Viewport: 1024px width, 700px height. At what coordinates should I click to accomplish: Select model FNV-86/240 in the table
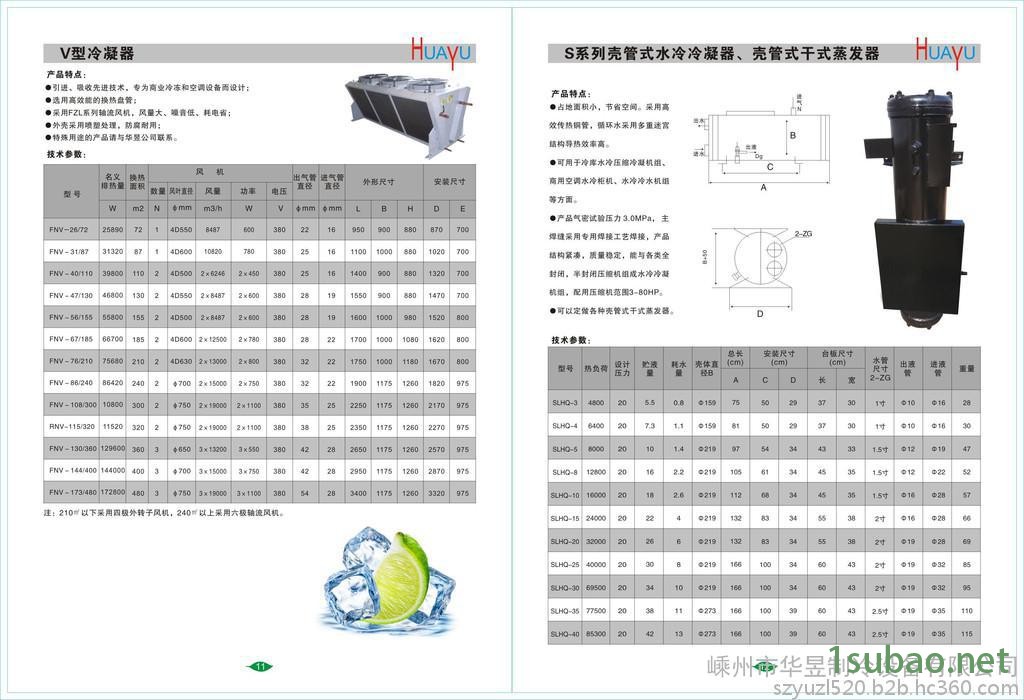(x=71, y=383)
